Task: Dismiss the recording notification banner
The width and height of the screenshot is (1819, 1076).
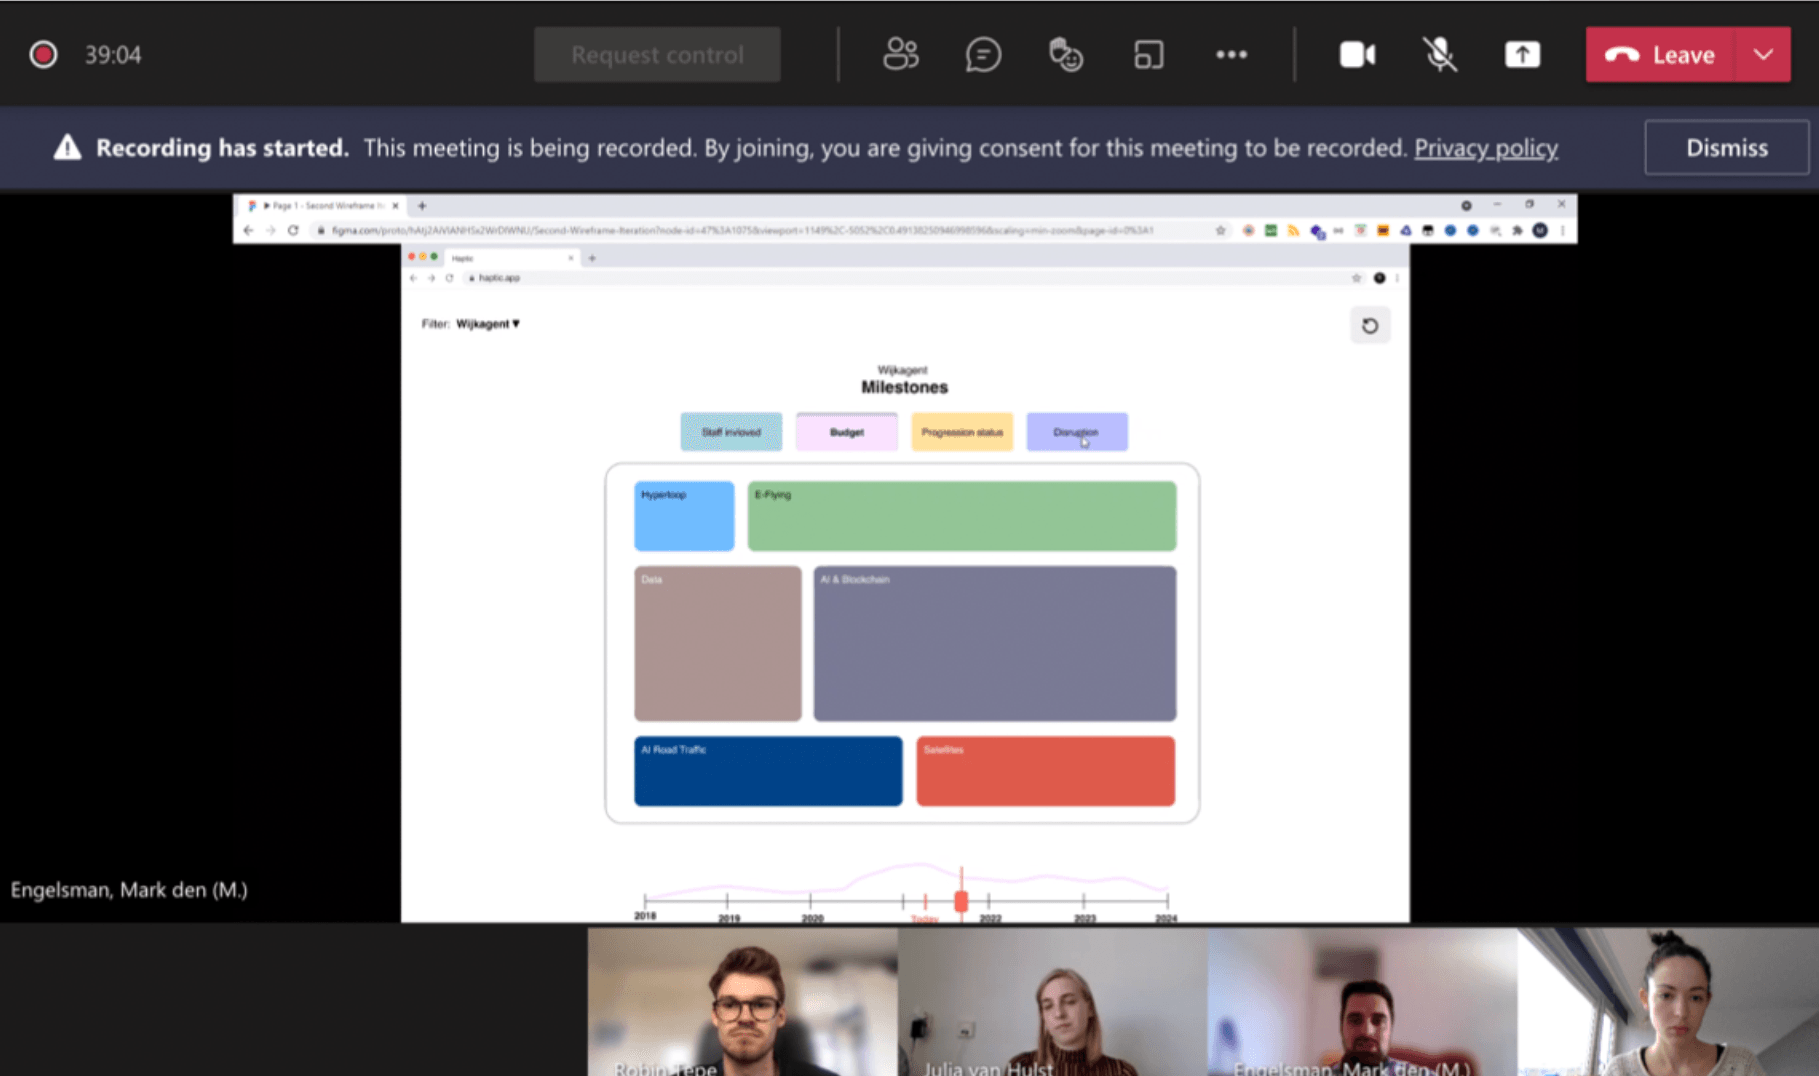Action: pos(1726,148)
